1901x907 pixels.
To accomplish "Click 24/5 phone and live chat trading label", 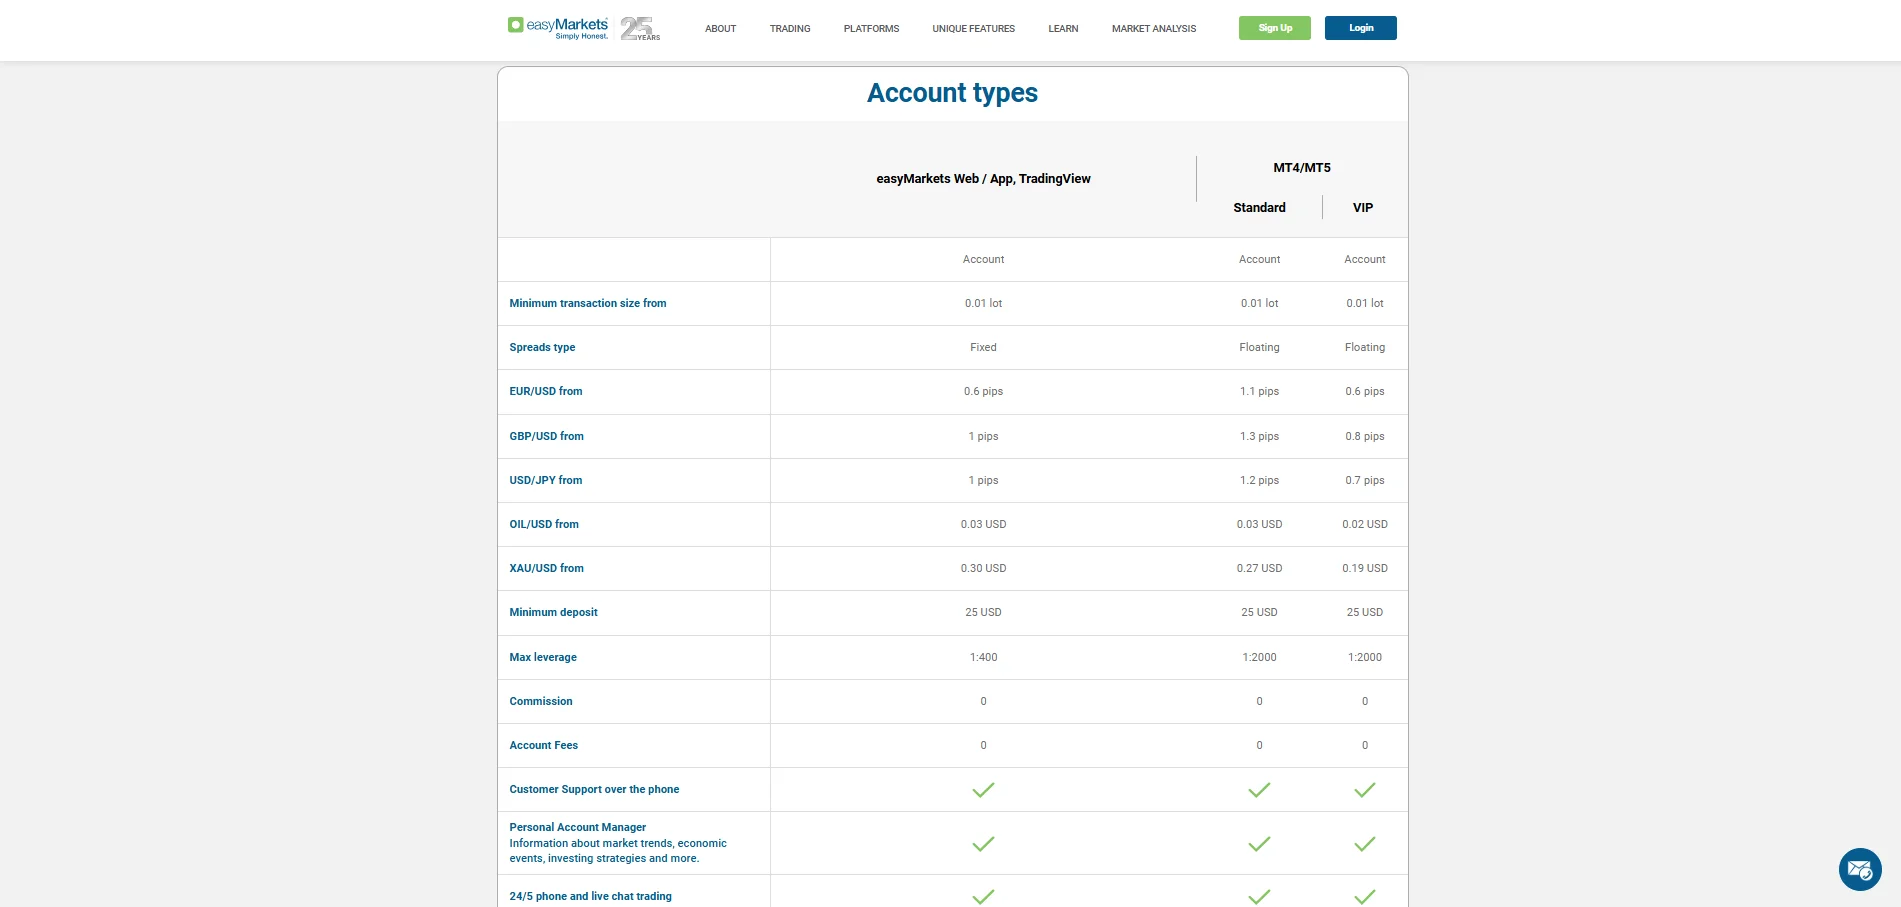I will 590,896.
